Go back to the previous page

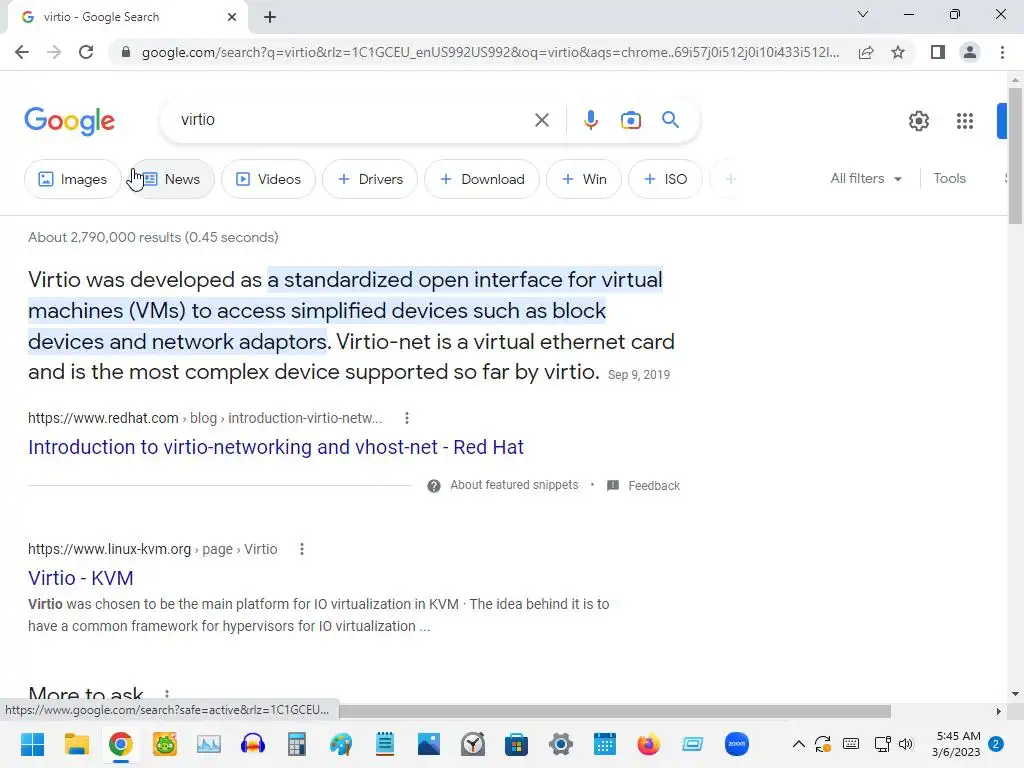(x=22, y=52)
